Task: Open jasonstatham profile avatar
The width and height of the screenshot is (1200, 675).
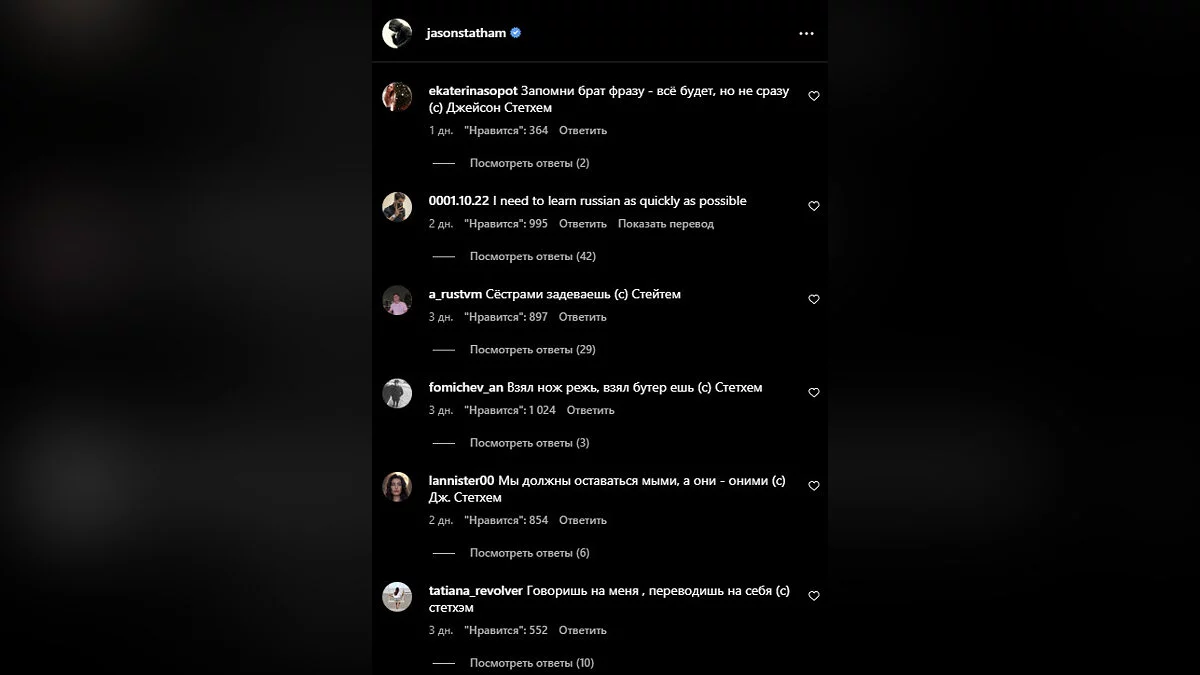Action: click(397, 33)
